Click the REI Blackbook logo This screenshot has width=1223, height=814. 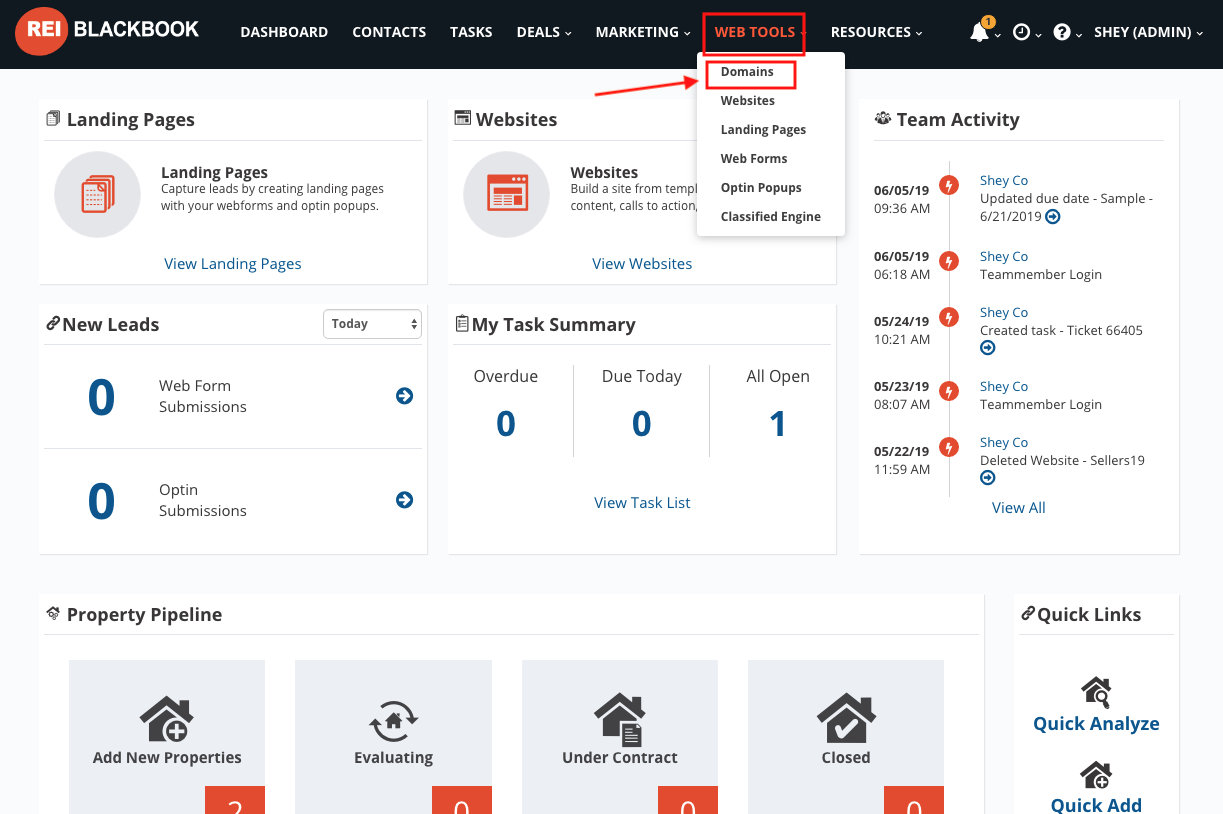(x=108, y=32)
